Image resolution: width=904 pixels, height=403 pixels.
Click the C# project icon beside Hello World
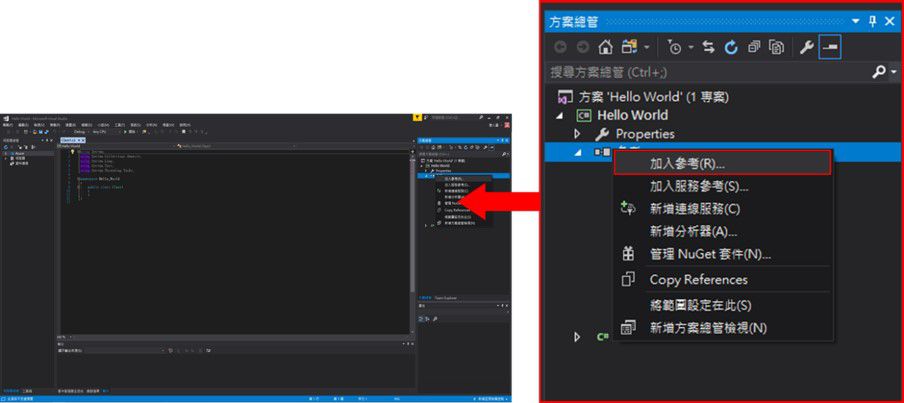pyautogui.click(x=584, y=115)
